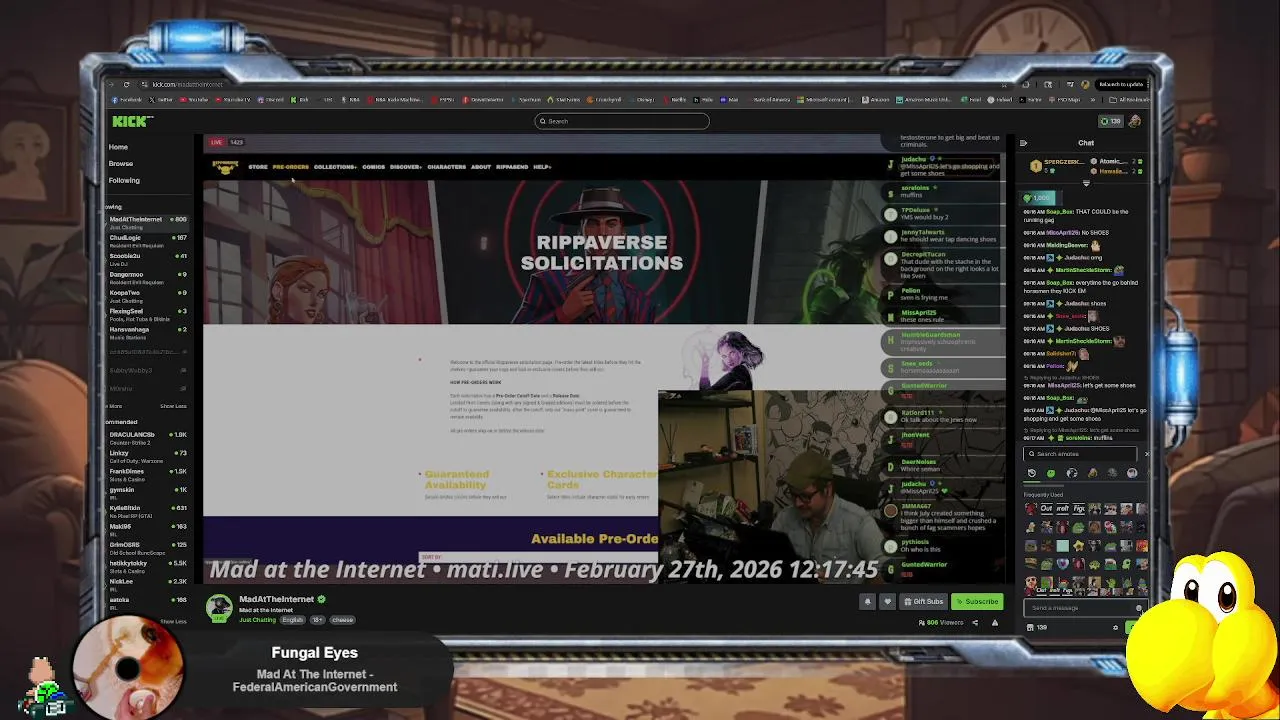
Task: Click the notification bell icon below the stream
Action: tap(867, 601)
